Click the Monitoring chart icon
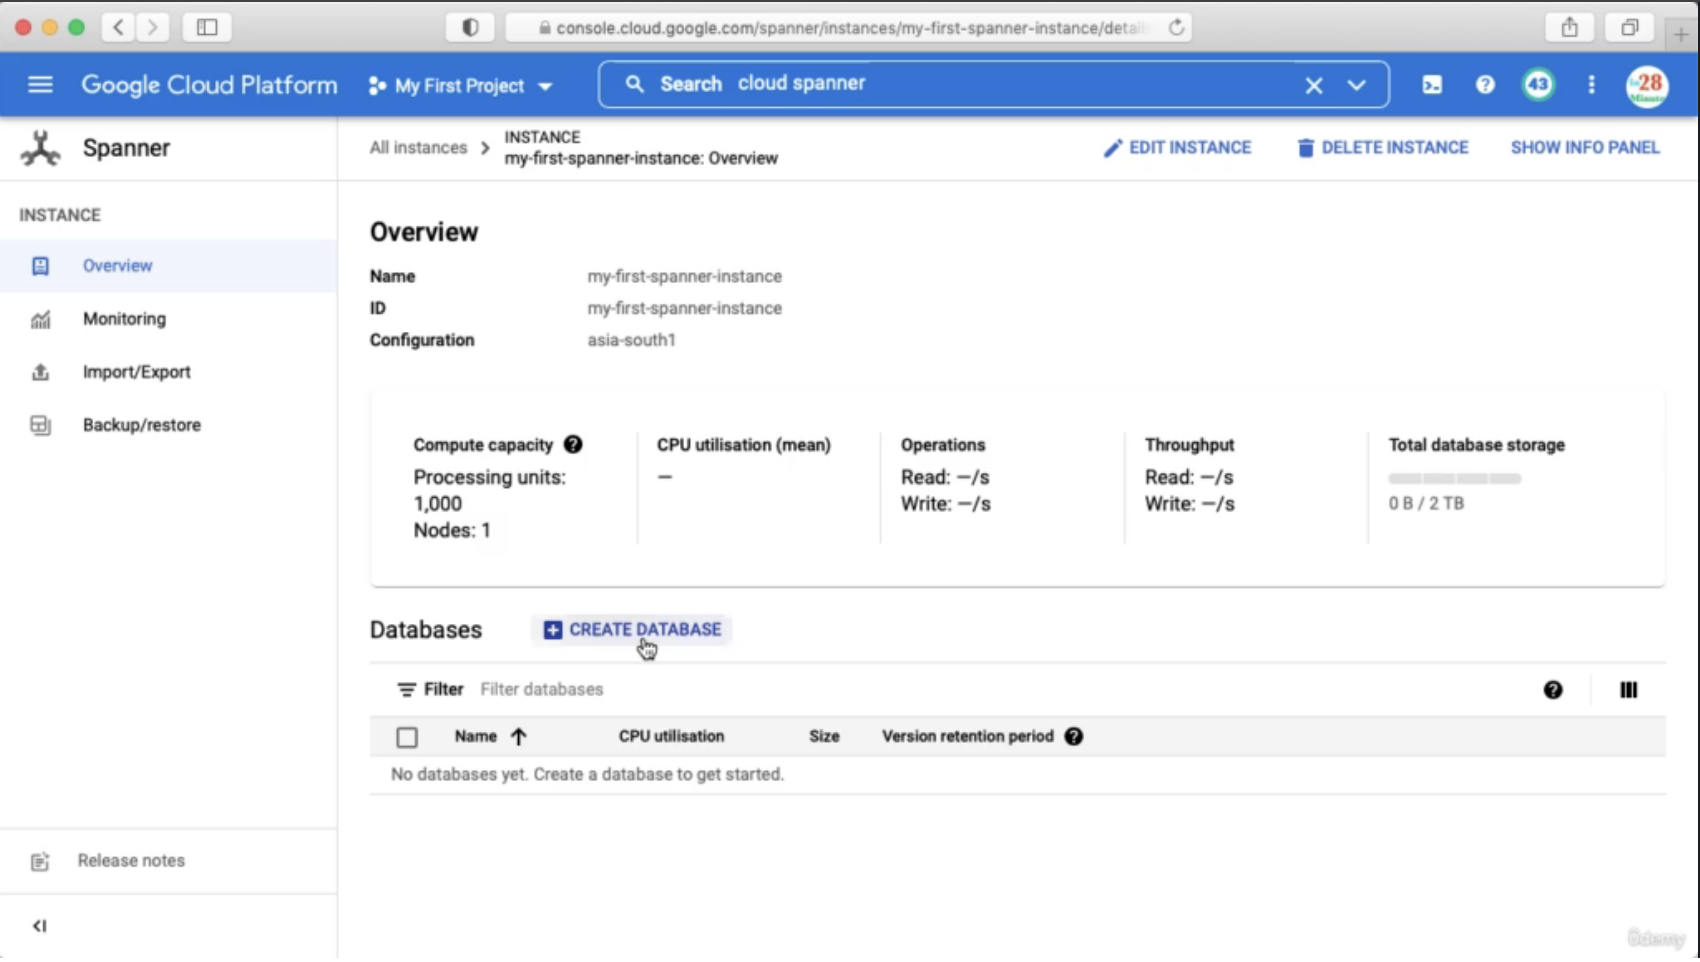Viewport: 1700px width, 962px height. pos(40,320)
